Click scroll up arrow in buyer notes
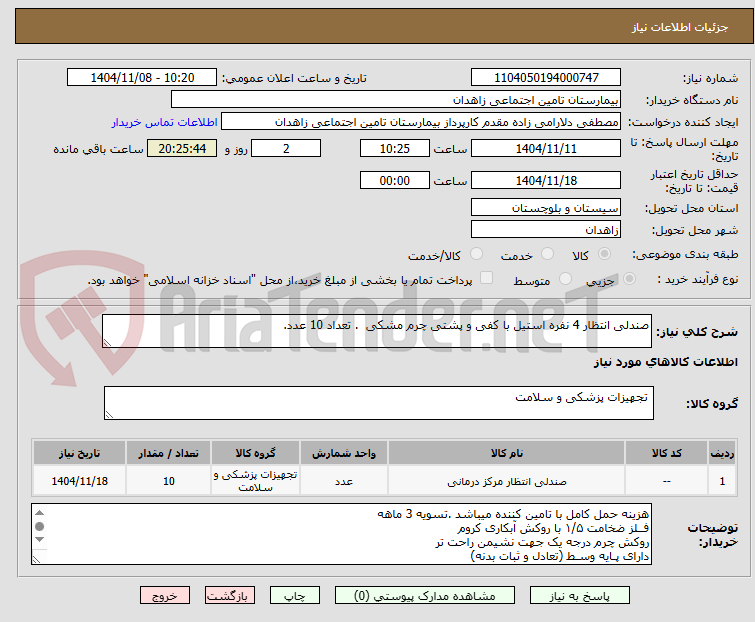This screenshot has height=622, width=755. [40, 513]
